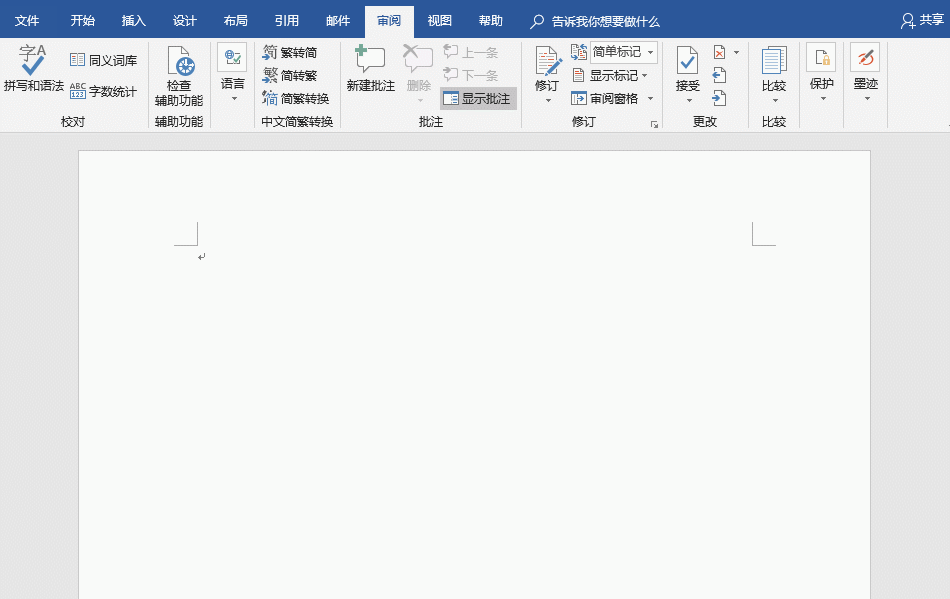The image size is (950, 599).
Task: Go to 下一条 comment
Action: (x=471, y=75)
